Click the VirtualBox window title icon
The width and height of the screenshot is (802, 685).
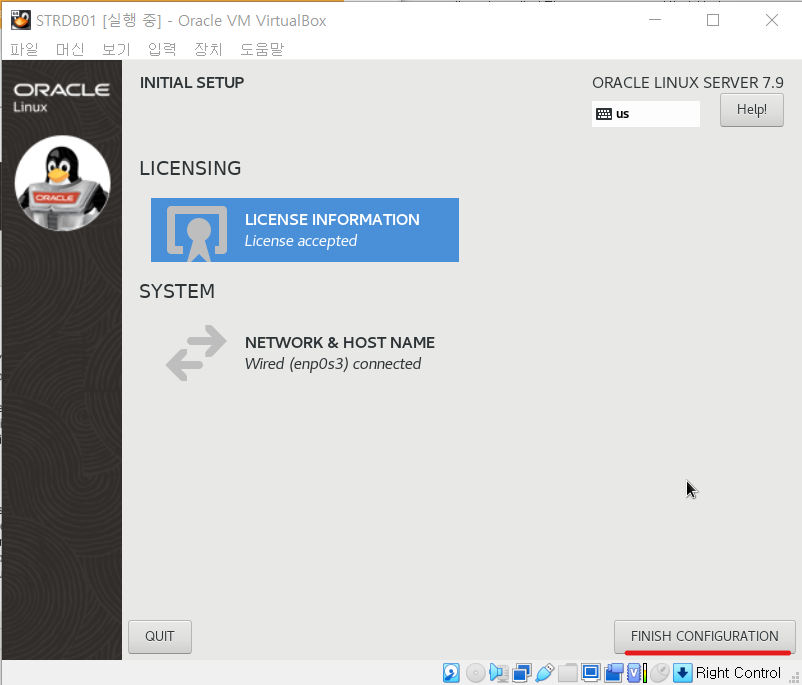[20, 20]
